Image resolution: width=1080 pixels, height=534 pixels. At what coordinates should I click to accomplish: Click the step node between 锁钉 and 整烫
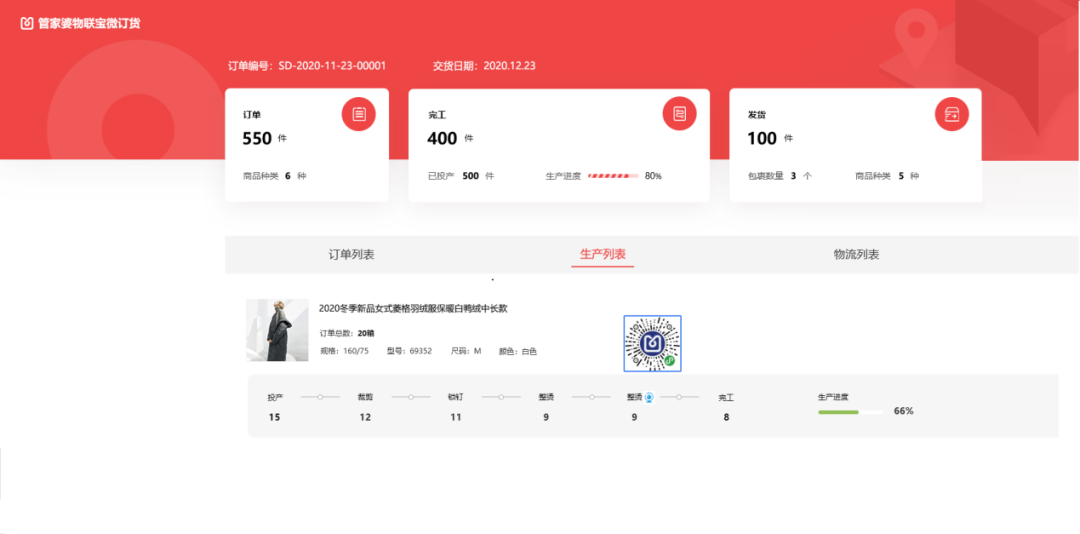pos(501,397)
